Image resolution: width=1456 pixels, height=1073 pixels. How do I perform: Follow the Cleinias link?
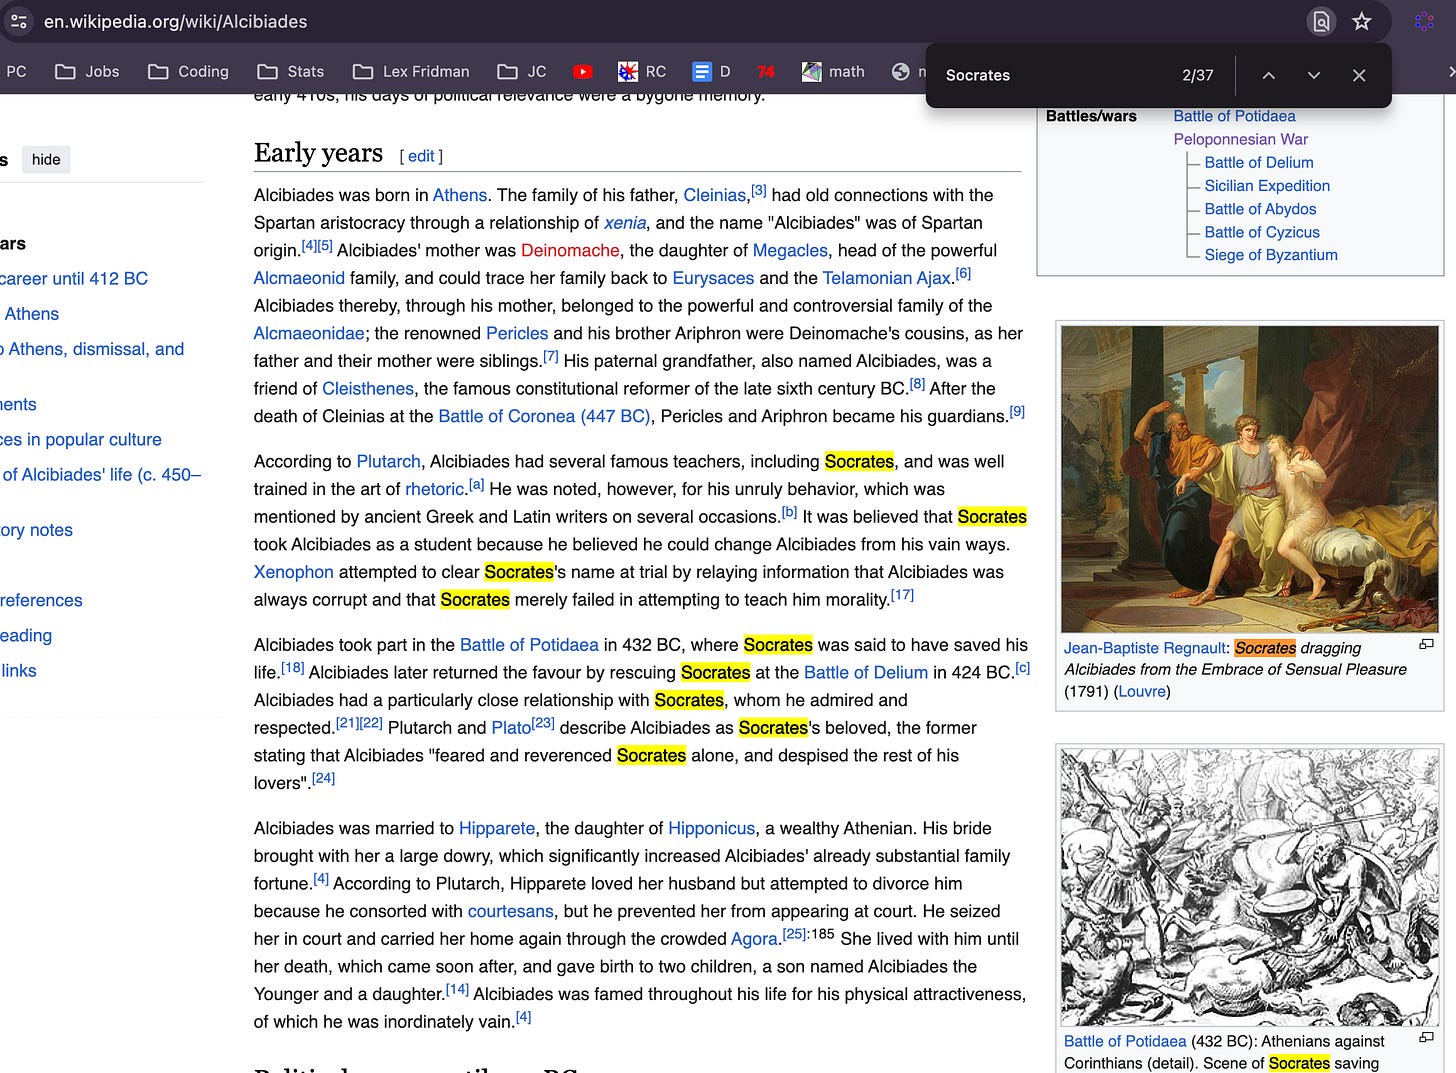pyautogui.click(x=715, y=195)
